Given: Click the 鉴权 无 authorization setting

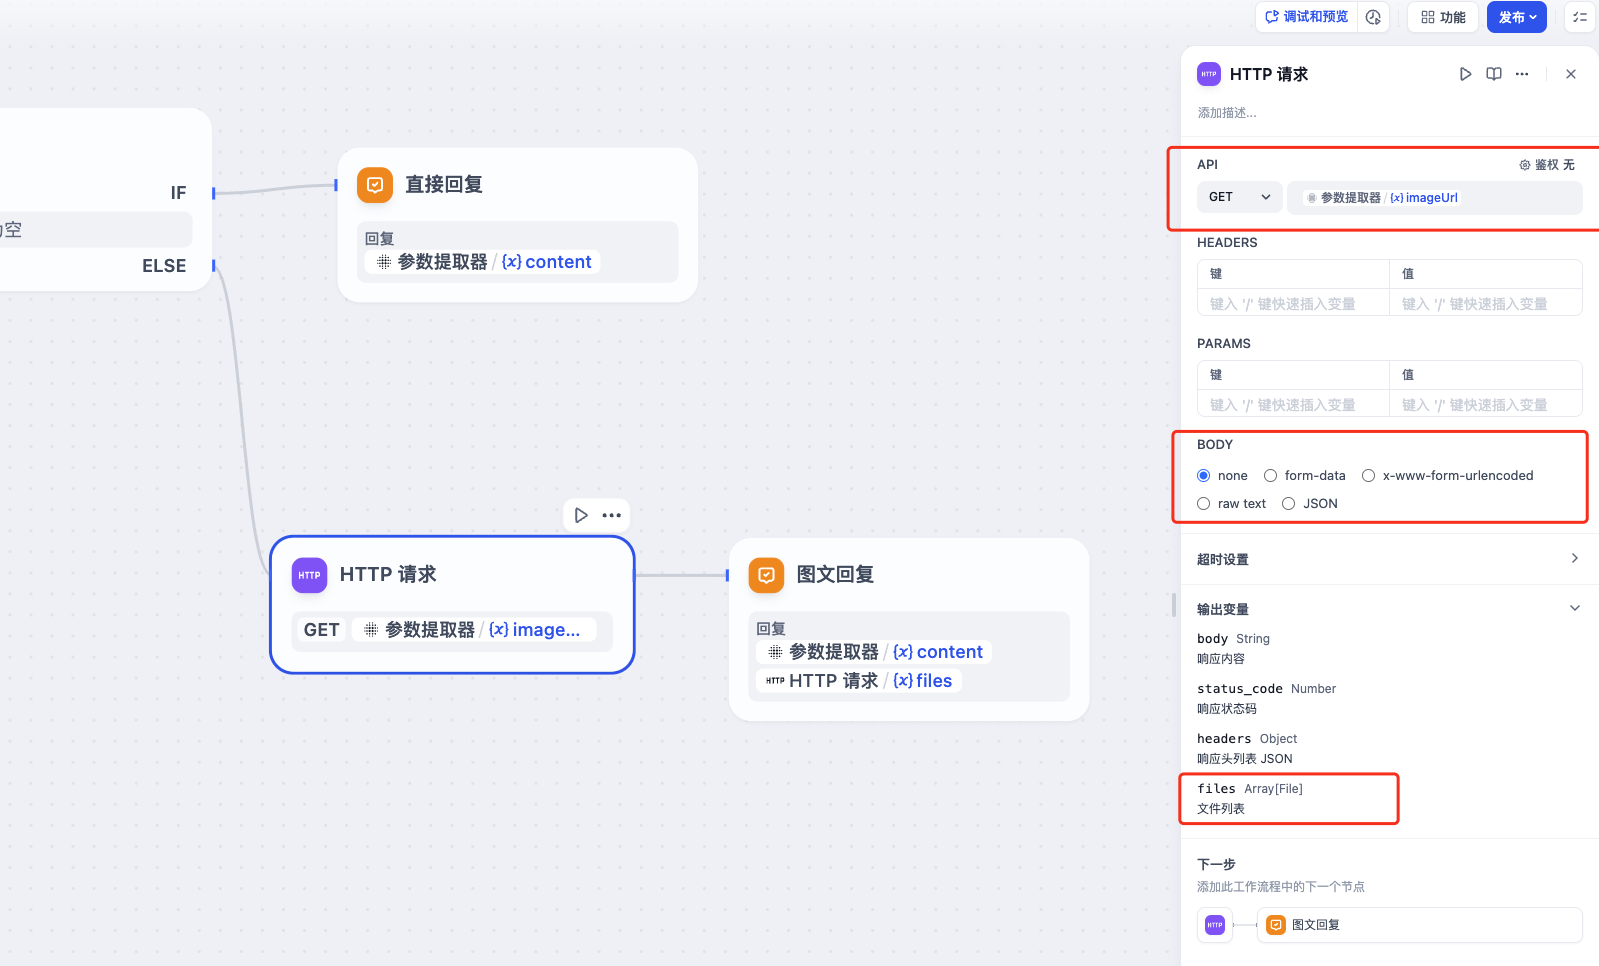Looking at the screenshot, I should click(1547, 165).
